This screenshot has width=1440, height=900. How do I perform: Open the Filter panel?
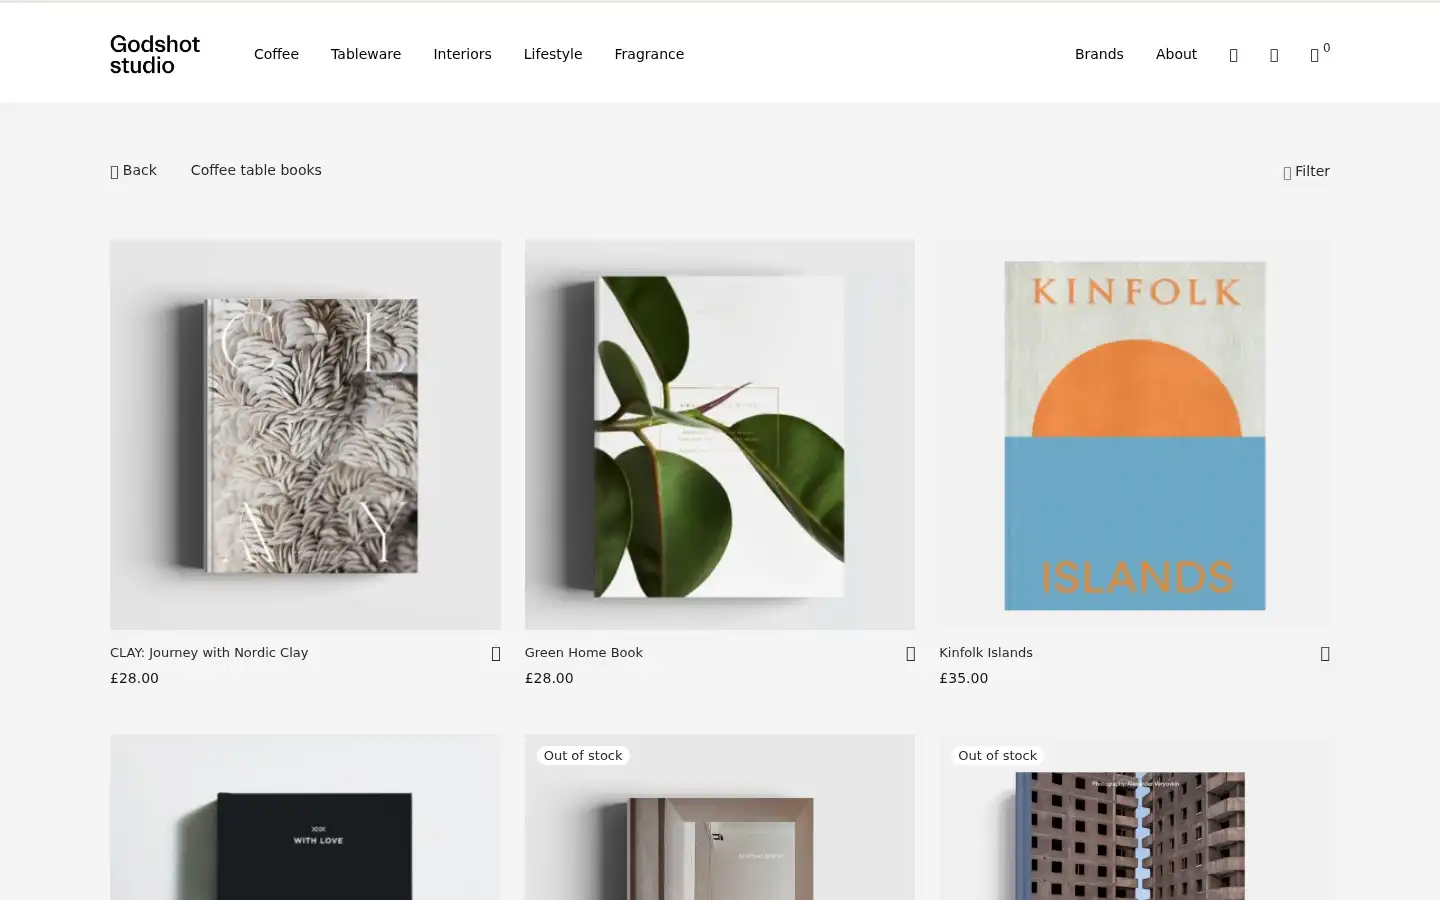coord(1306,171)
